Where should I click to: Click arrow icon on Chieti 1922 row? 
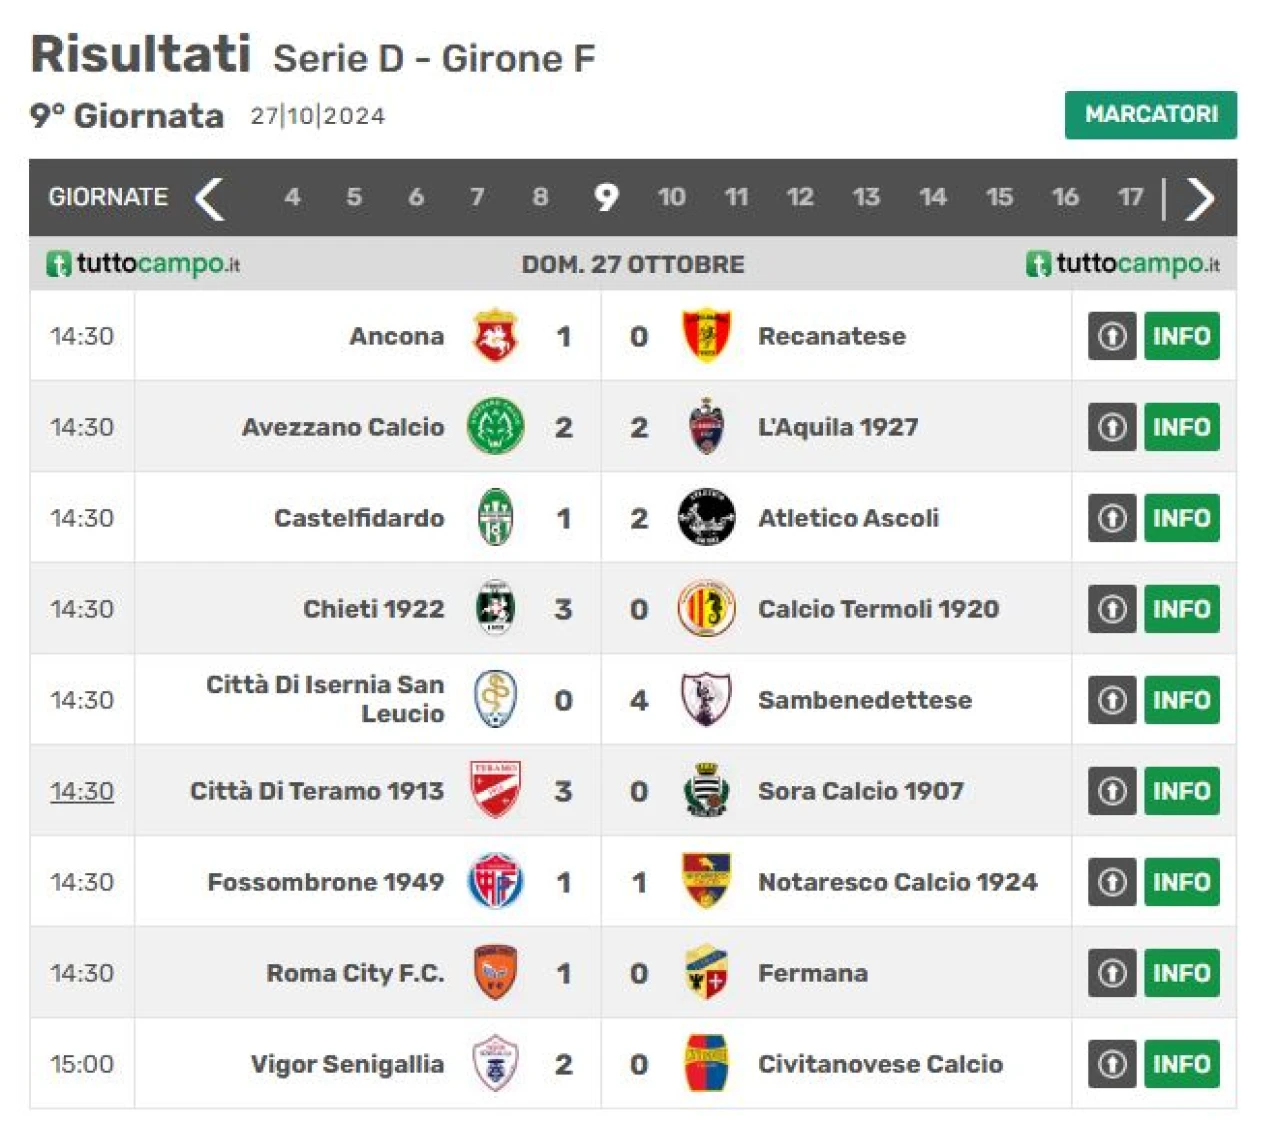[1112, 609]
